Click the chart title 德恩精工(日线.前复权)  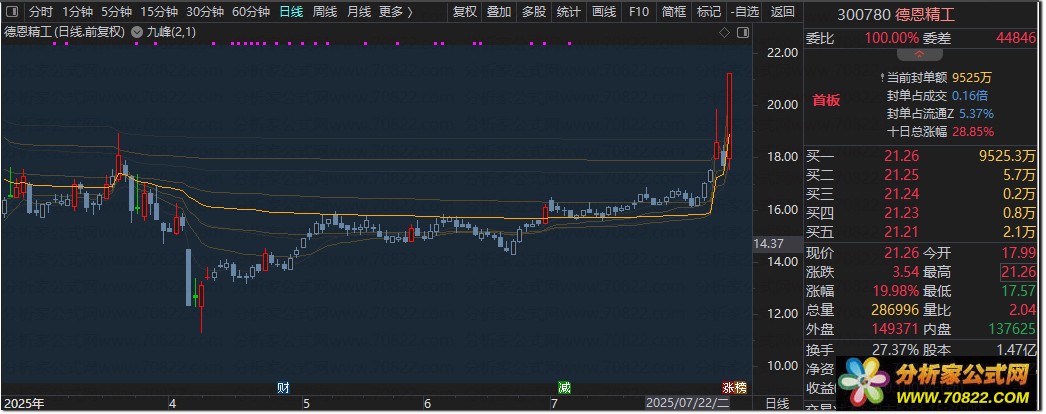65,32
